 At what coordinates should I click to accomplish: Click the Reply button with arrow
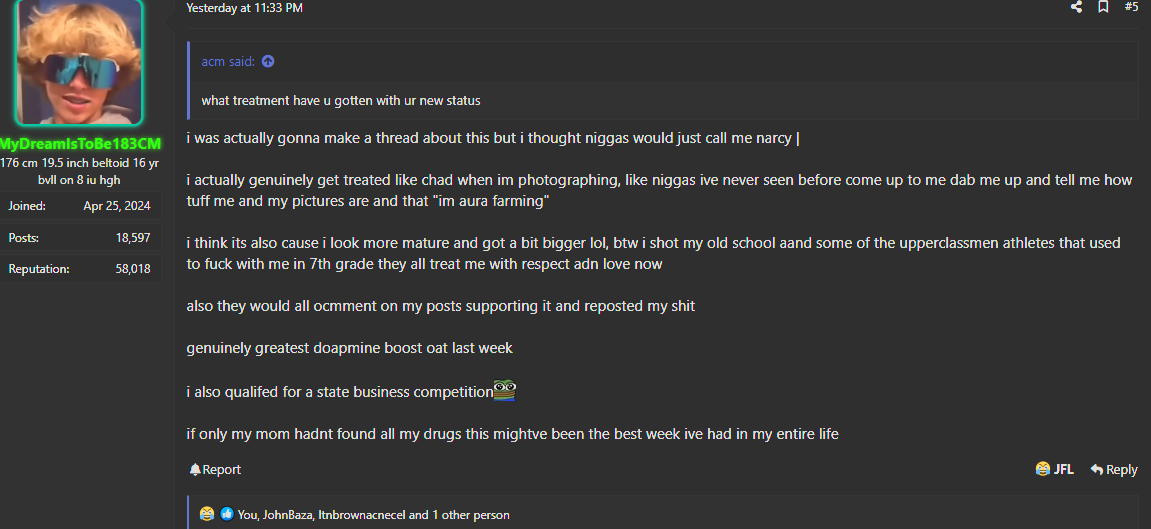pyautogui.click(x=1114, y=469)
